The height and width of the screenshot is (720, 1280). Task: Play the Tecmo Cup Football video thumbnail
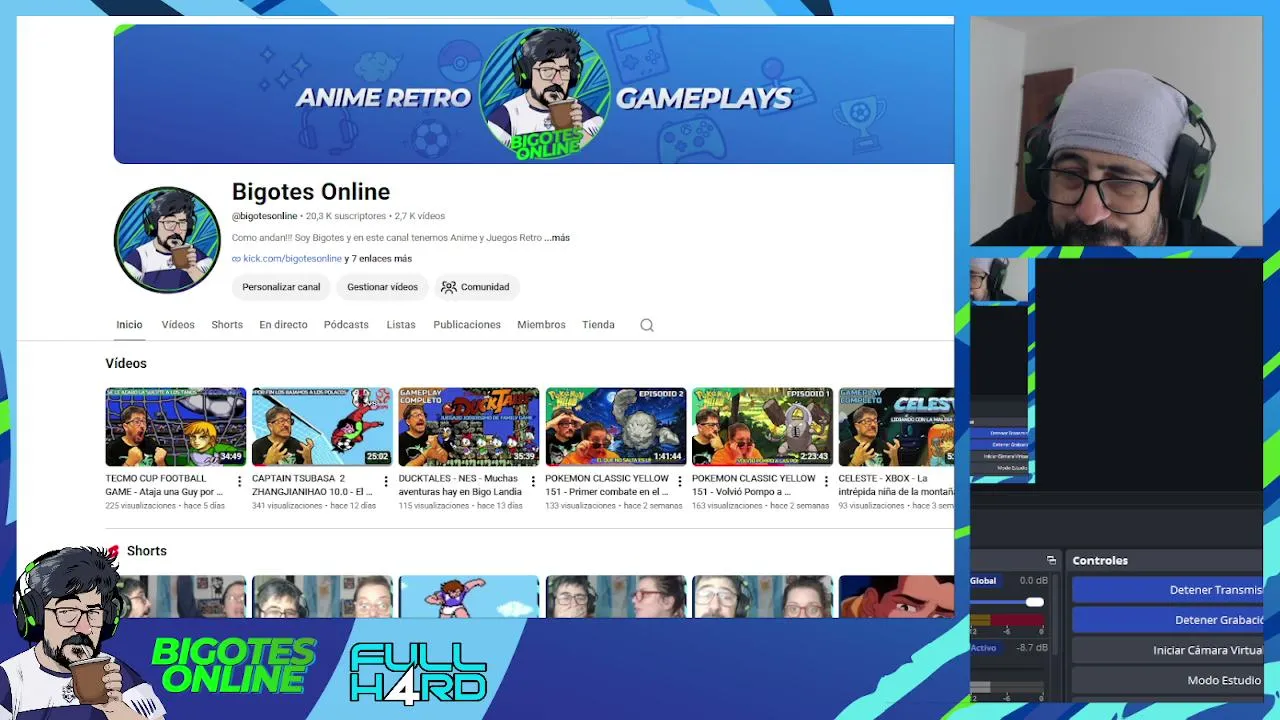(175, 427)
